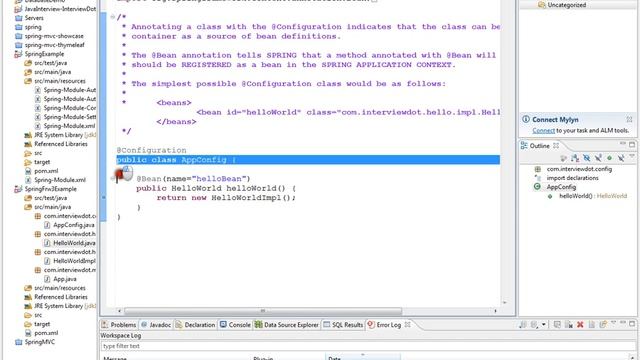Click the Restore Log icon in Error Log
This screenshot has height=360, width=640.
(603, 325)
